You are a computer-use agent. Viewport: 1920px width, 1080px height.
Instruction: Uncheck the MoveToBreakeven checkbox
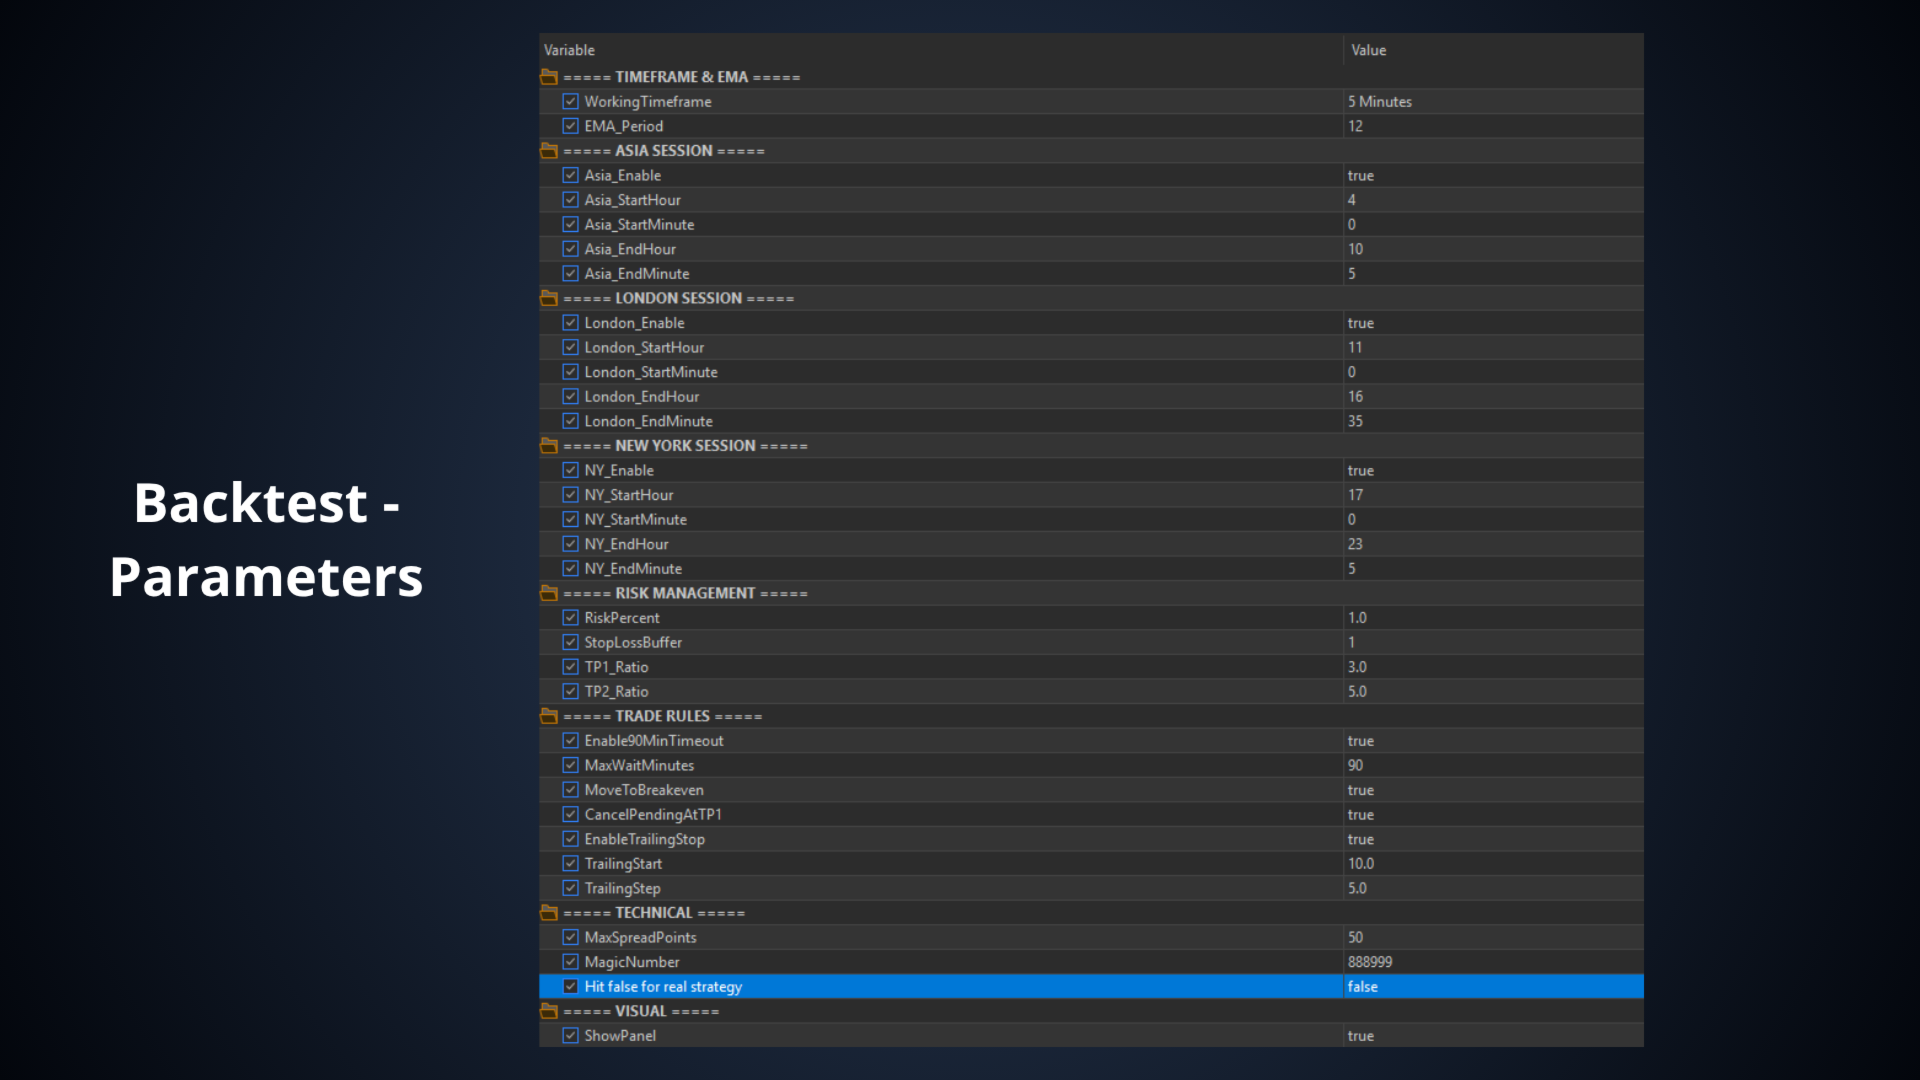[570, 790]
